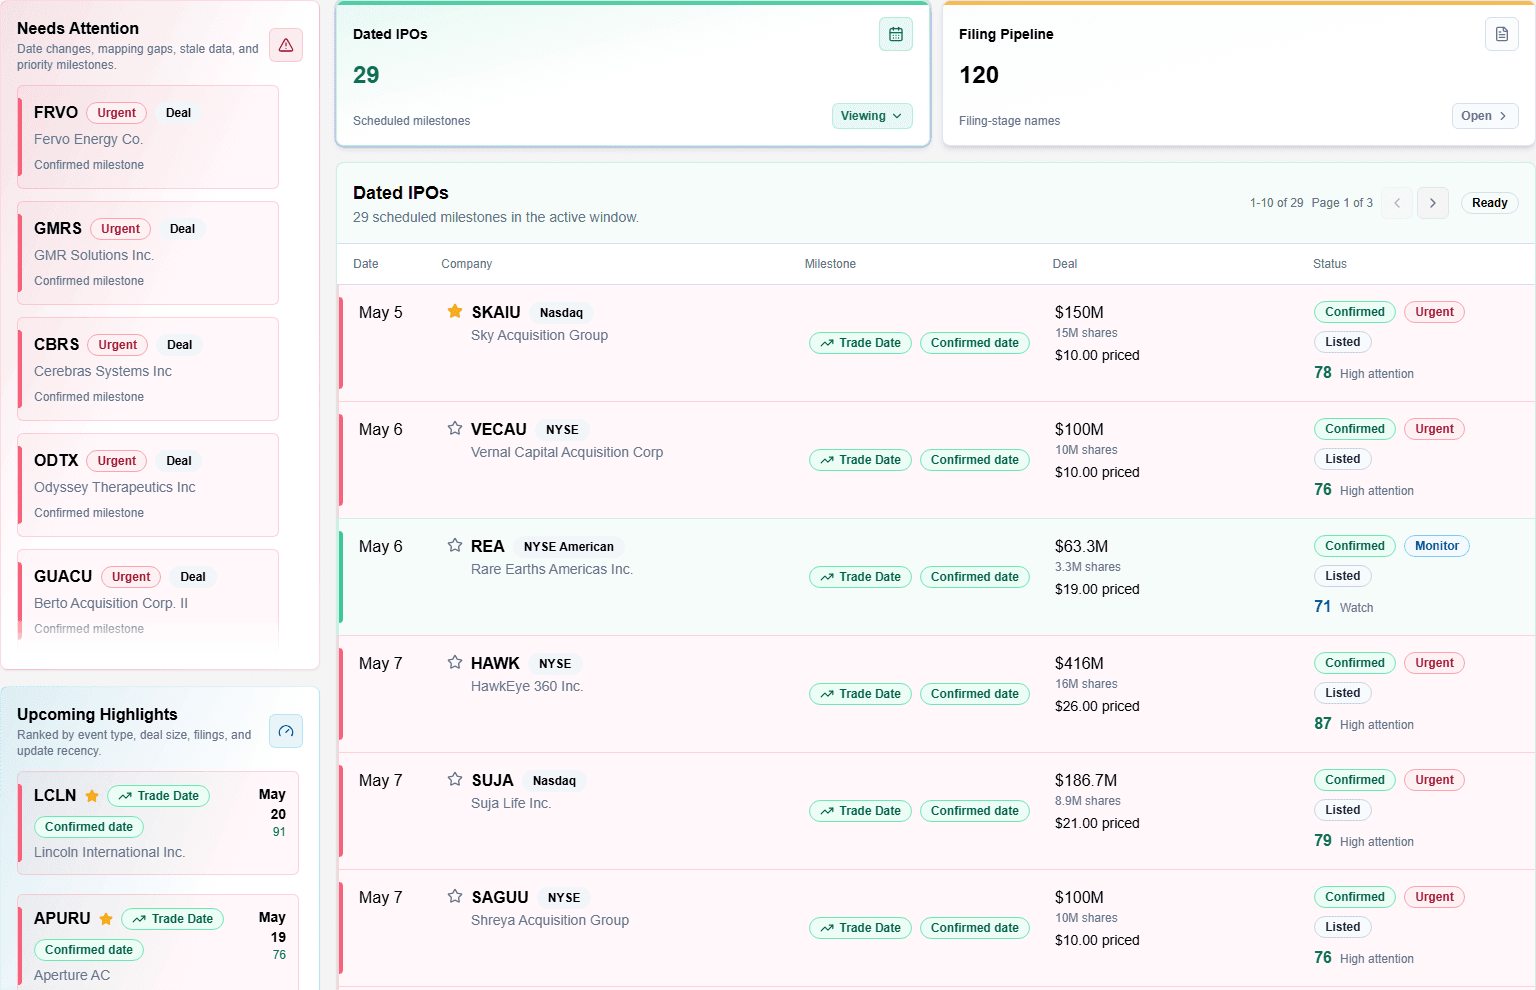Image resolution: width=1536 pixels, height=990 pixels.
Task: Open the CBRS Cerebras Systems card
Action: coord(148,369)
